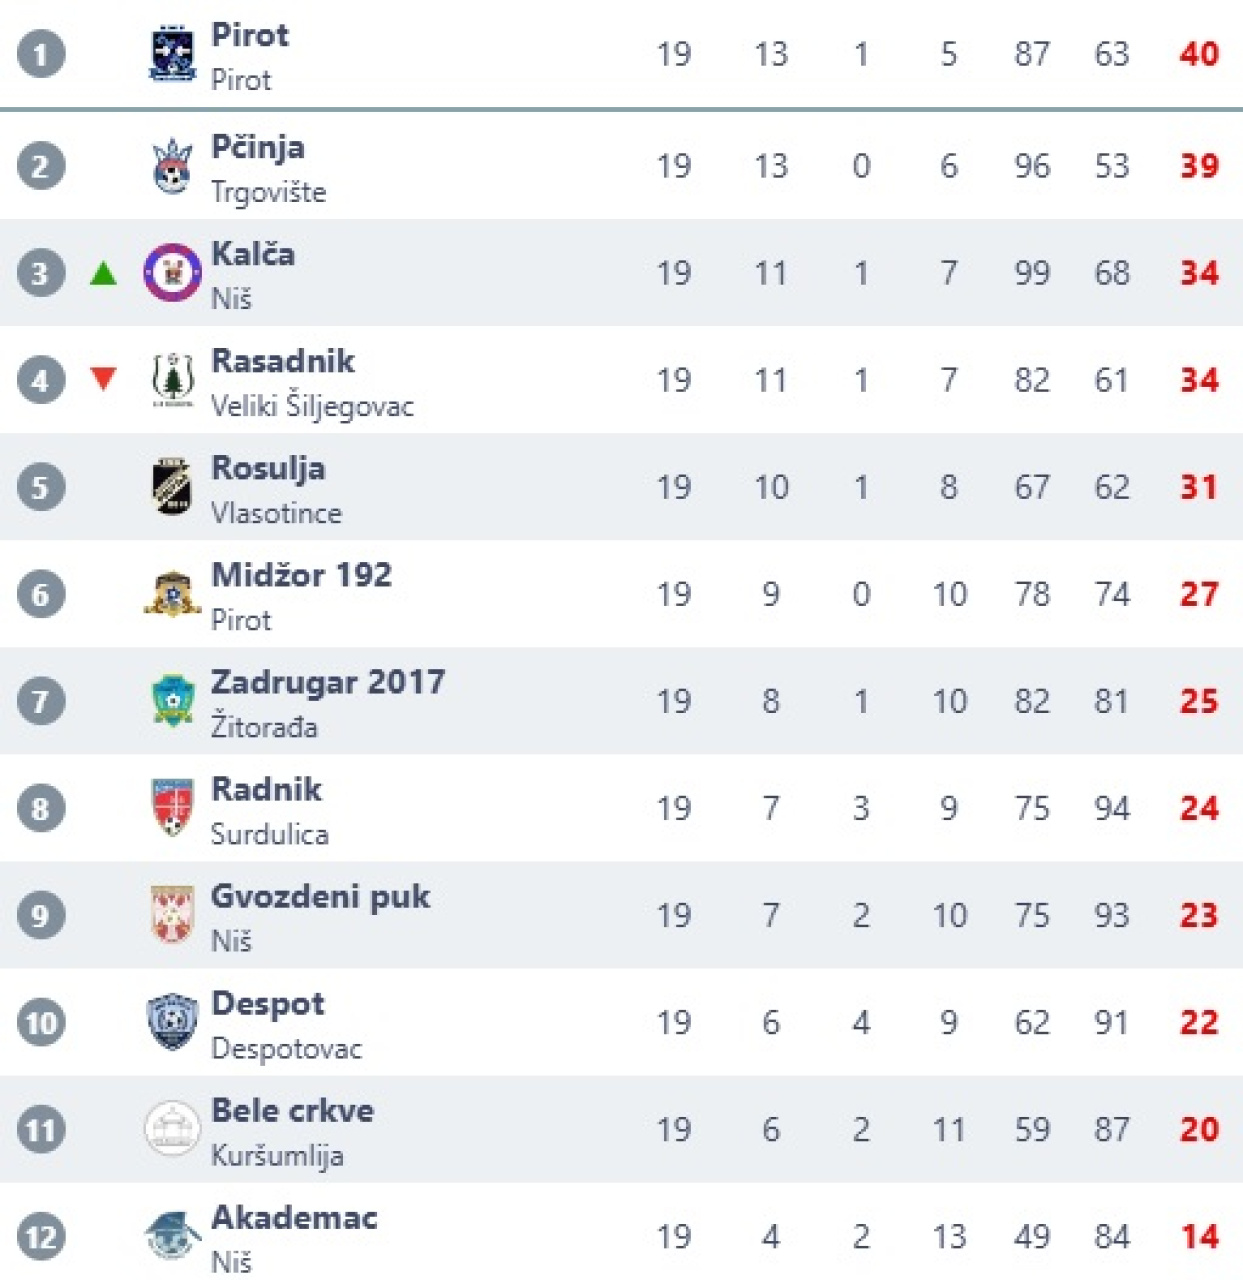Click the Midžor 192 team emblem

point(172,594)
